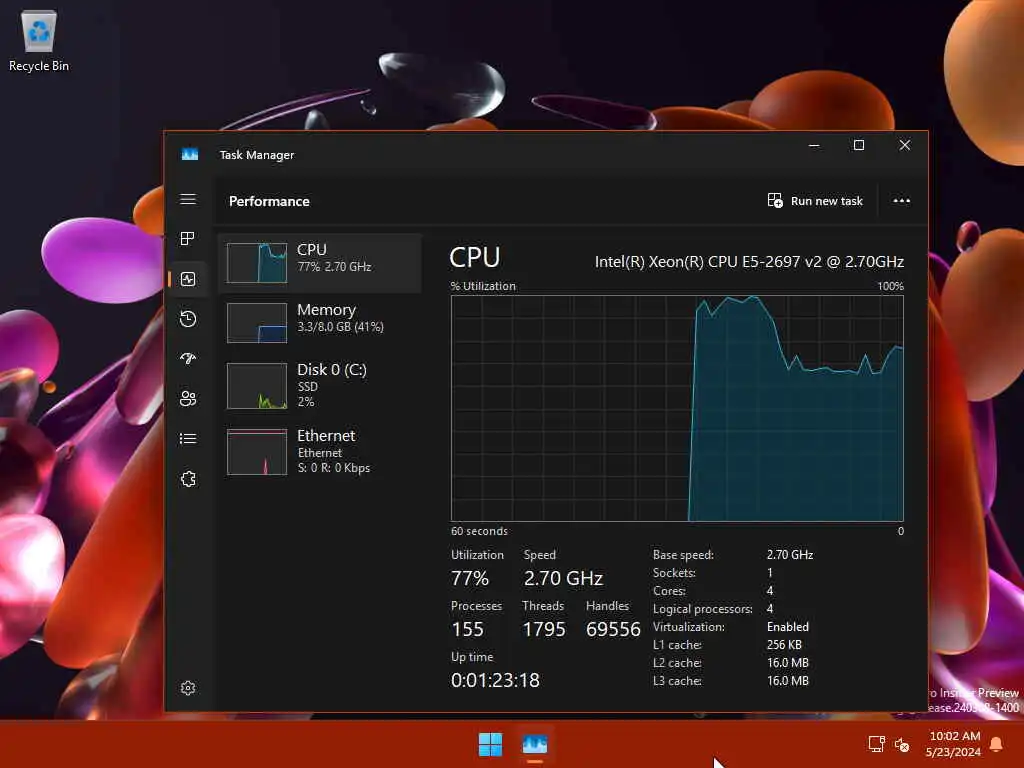The width and height of the screenshot is (1024, 768).
Task: Open the hamburger navigation menu
Action: pyautogui.click(x=188, y=199)
